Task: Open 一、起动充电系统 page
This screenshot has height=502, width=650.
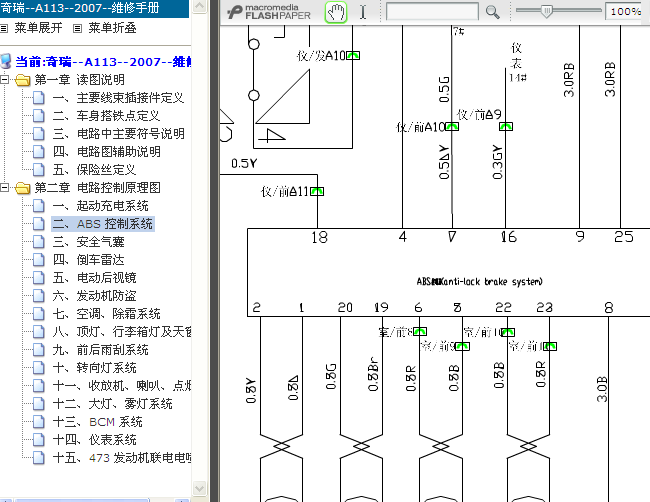Action: pyautogui.click(x=100, y=206)
